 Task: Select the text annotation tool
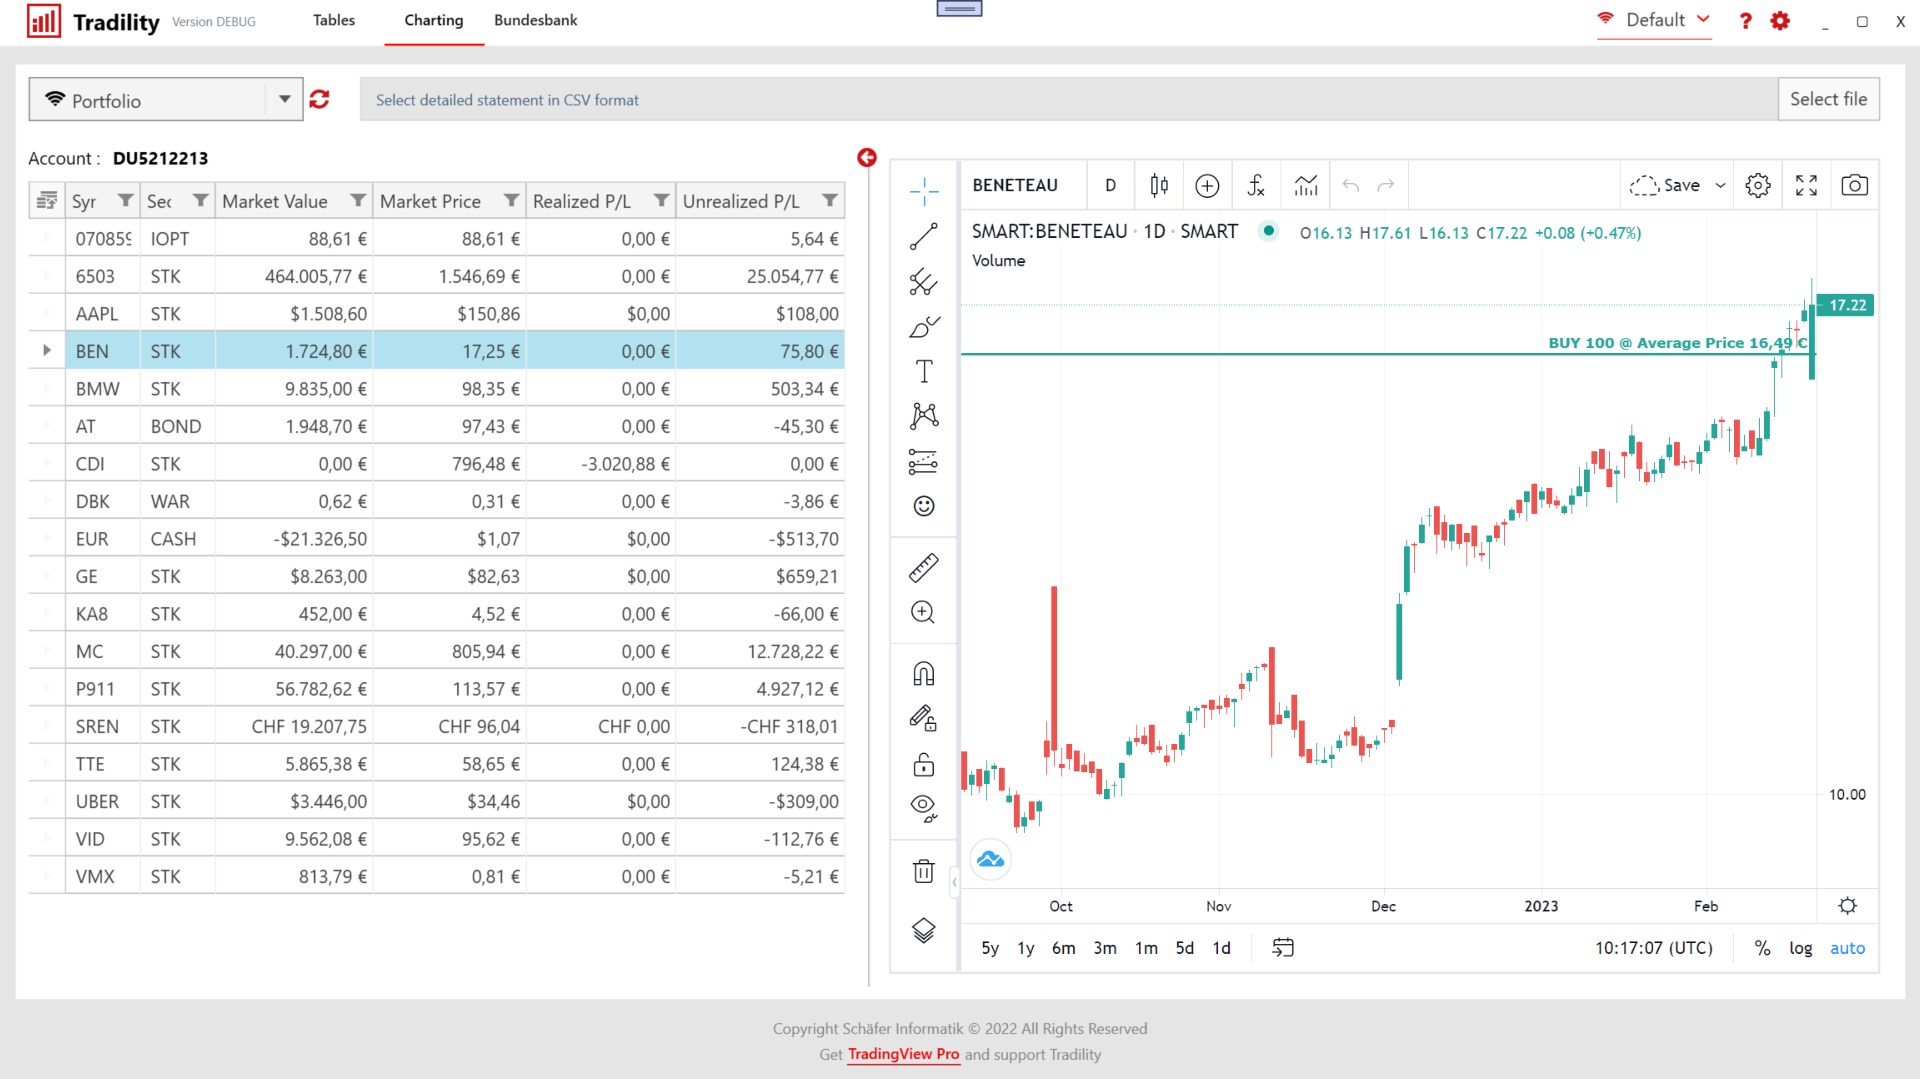[x=924, y=372]
